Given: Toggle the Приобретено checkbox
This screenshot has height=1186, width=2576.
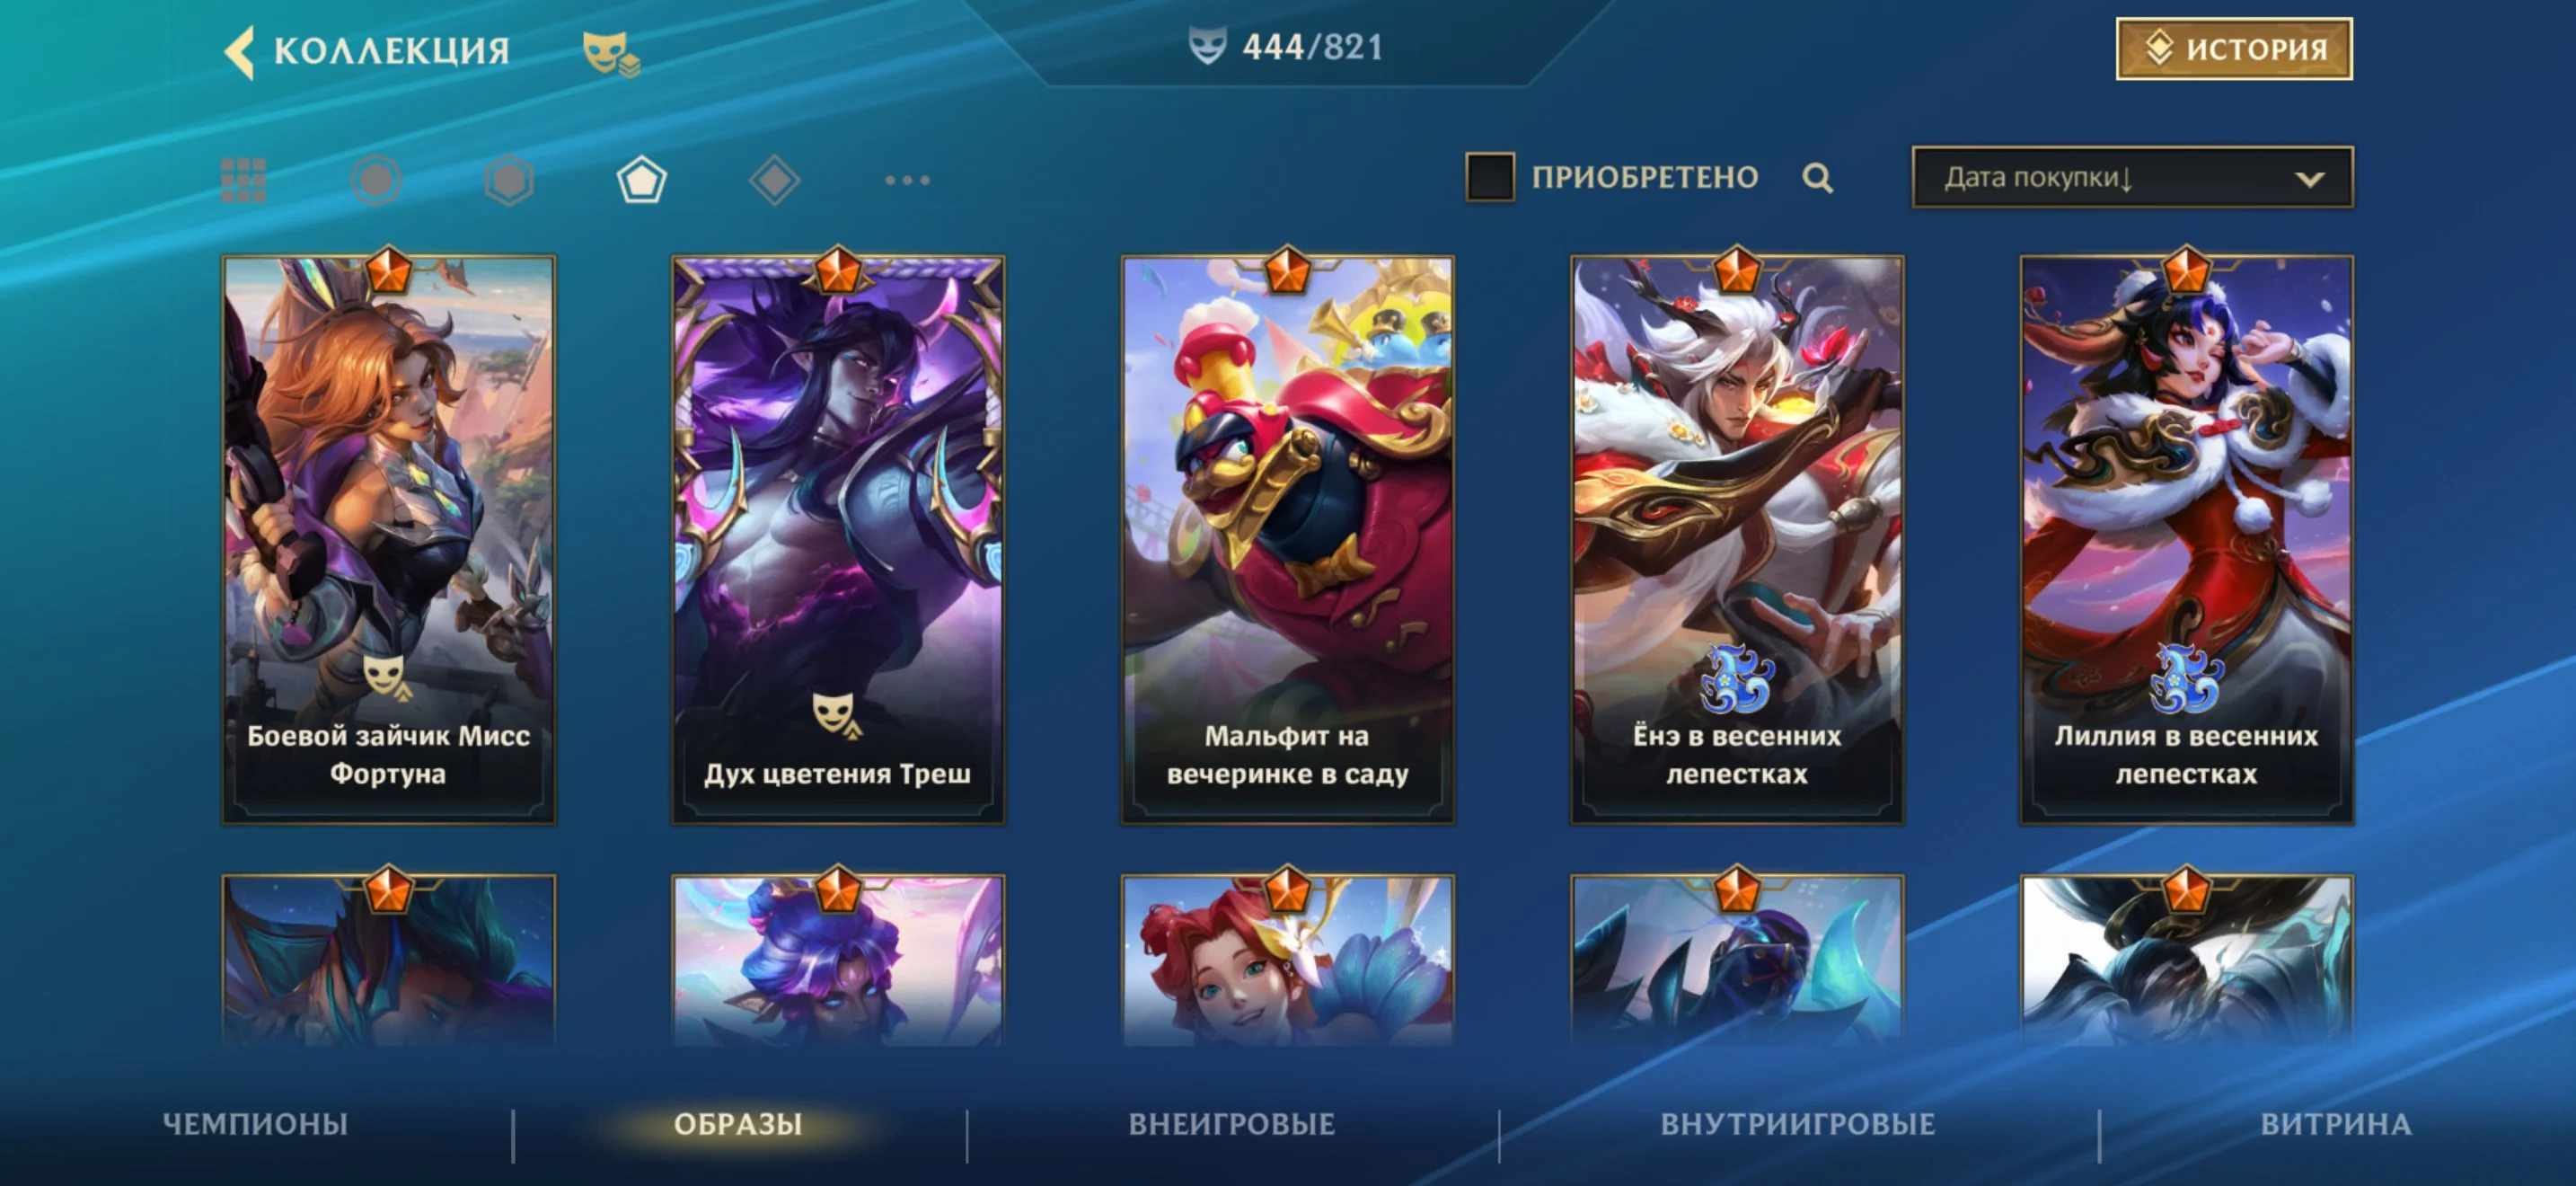Looking at the screenshot, I should (x=1489, y=177).
